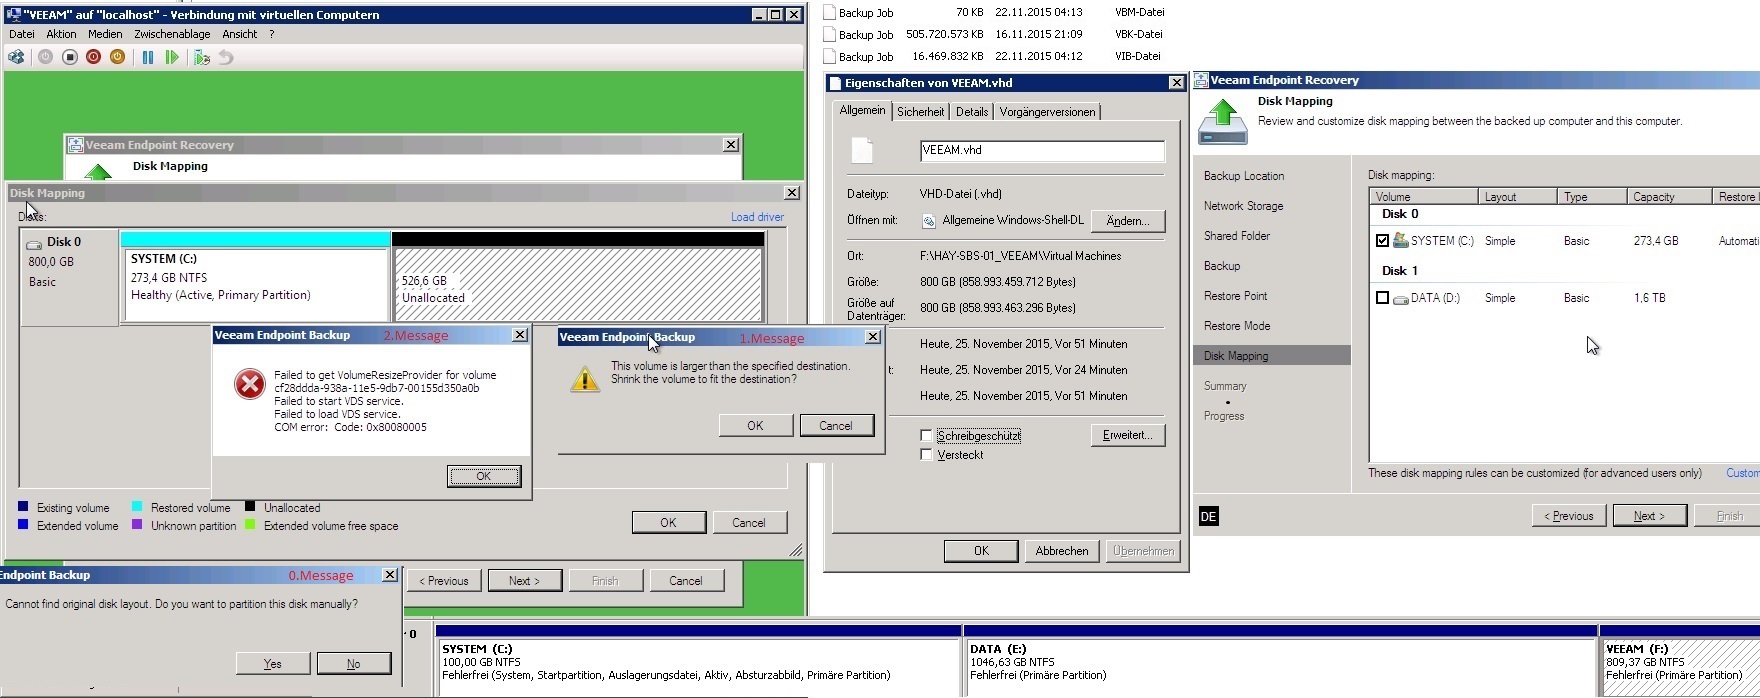Screen dimensions: 1760x698
Task: Click the red error icon in 2.Message dialog
Action: tap(249, 383)
